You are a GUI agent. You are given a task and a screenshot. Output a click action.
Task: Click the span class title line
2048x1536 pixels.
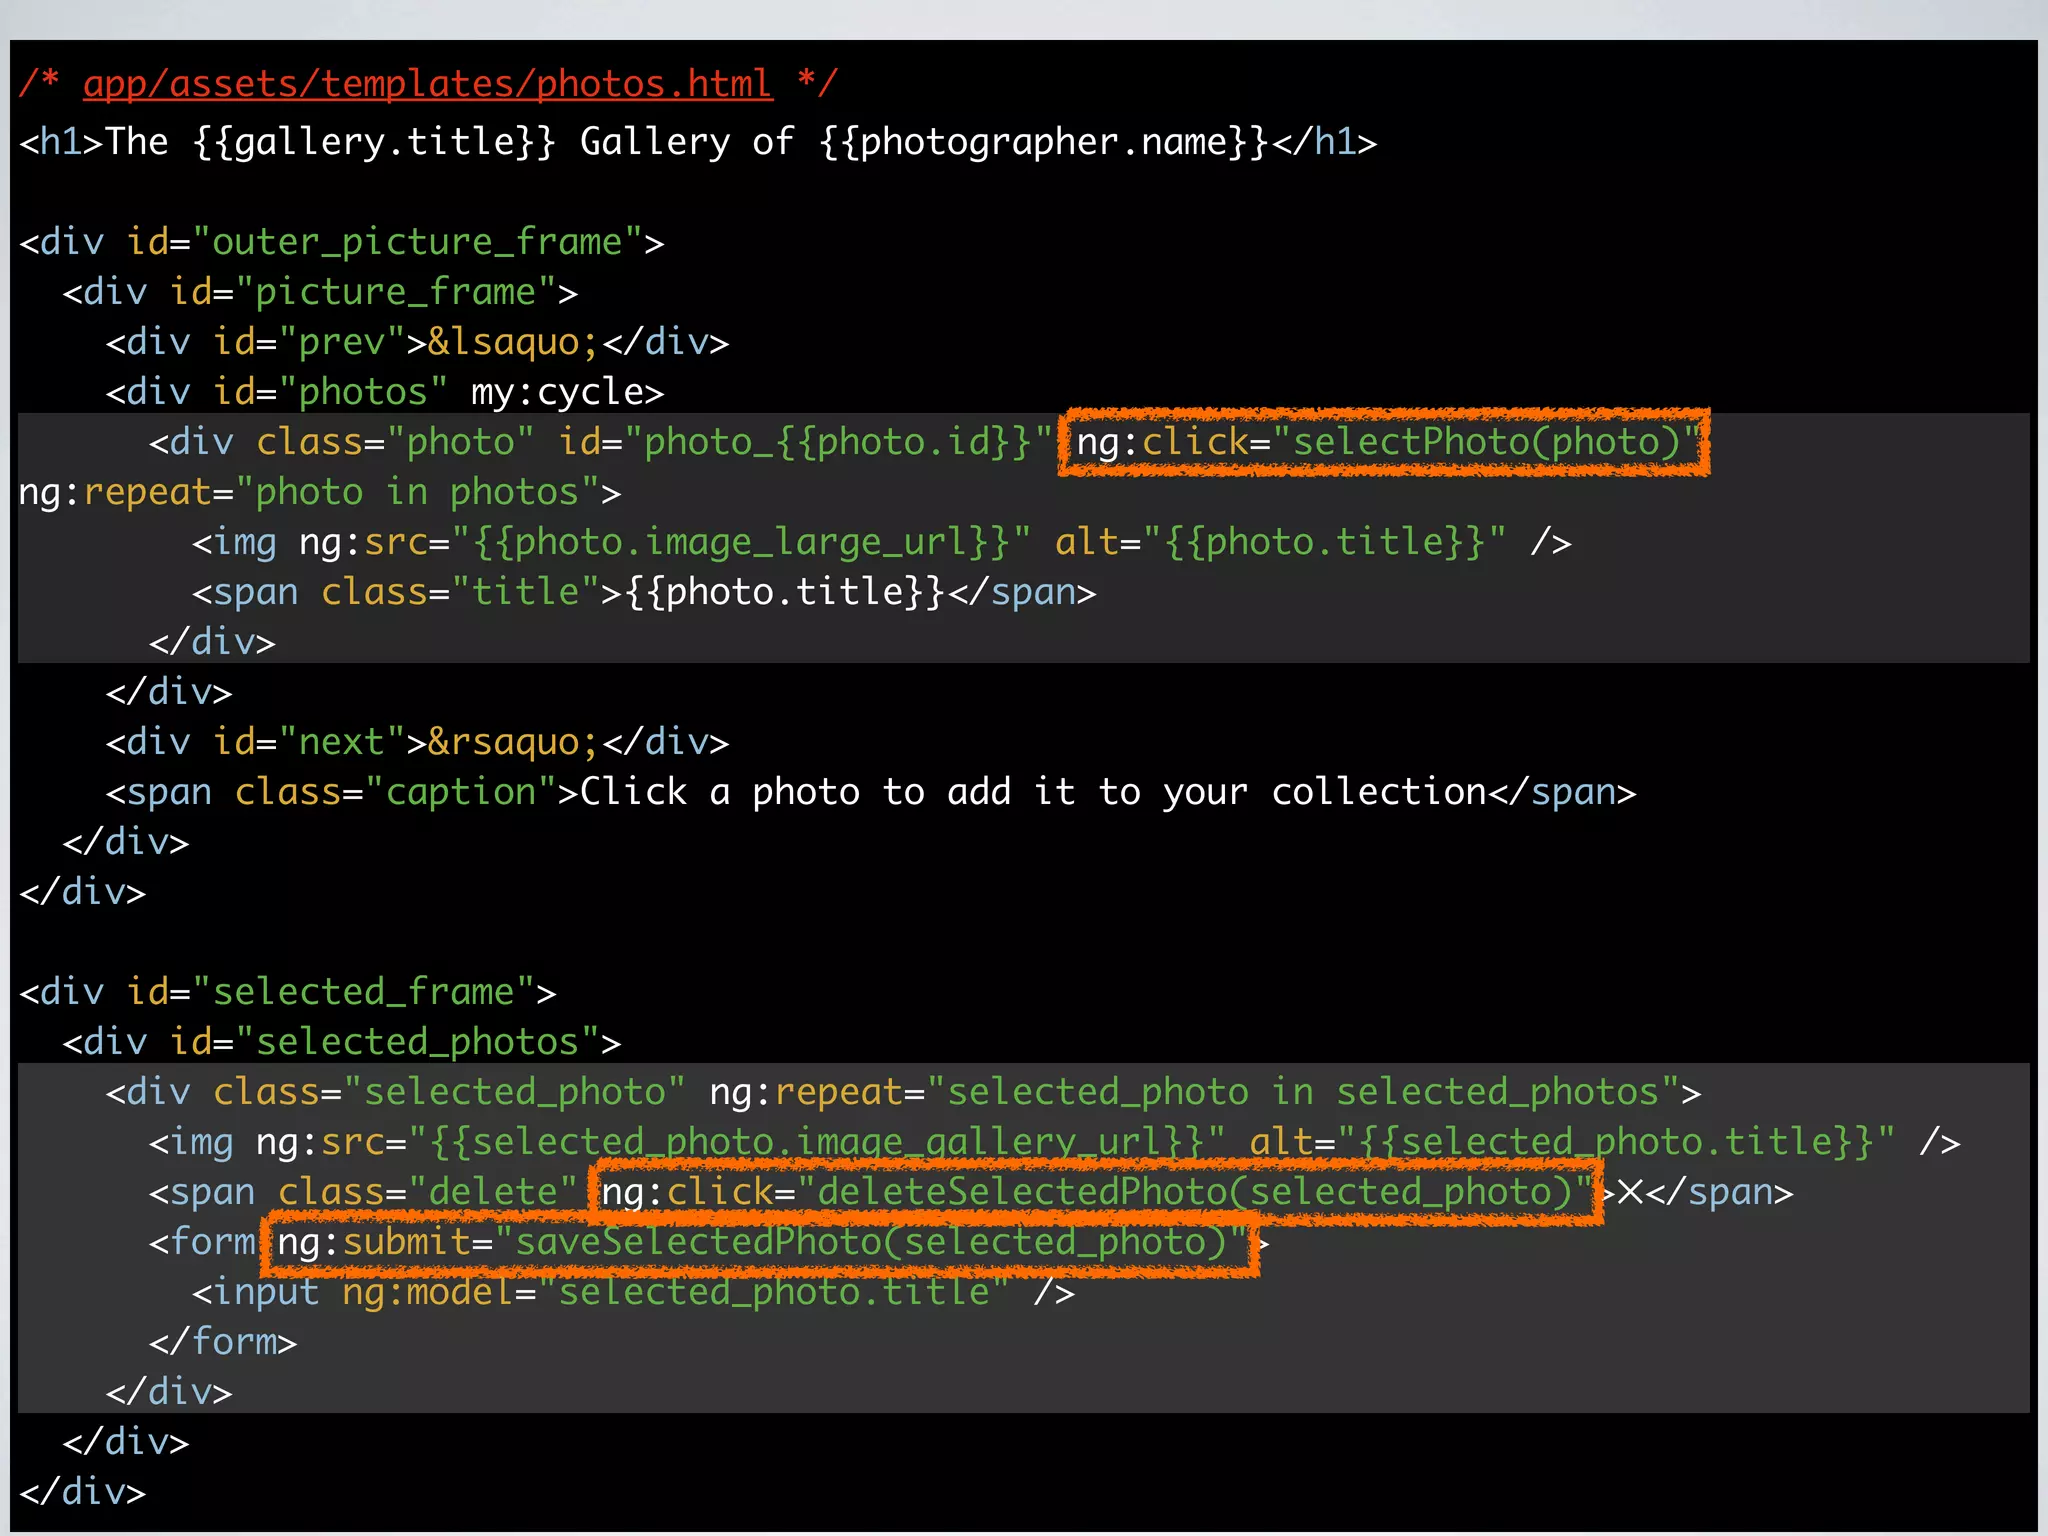click(x=643, y=593)
